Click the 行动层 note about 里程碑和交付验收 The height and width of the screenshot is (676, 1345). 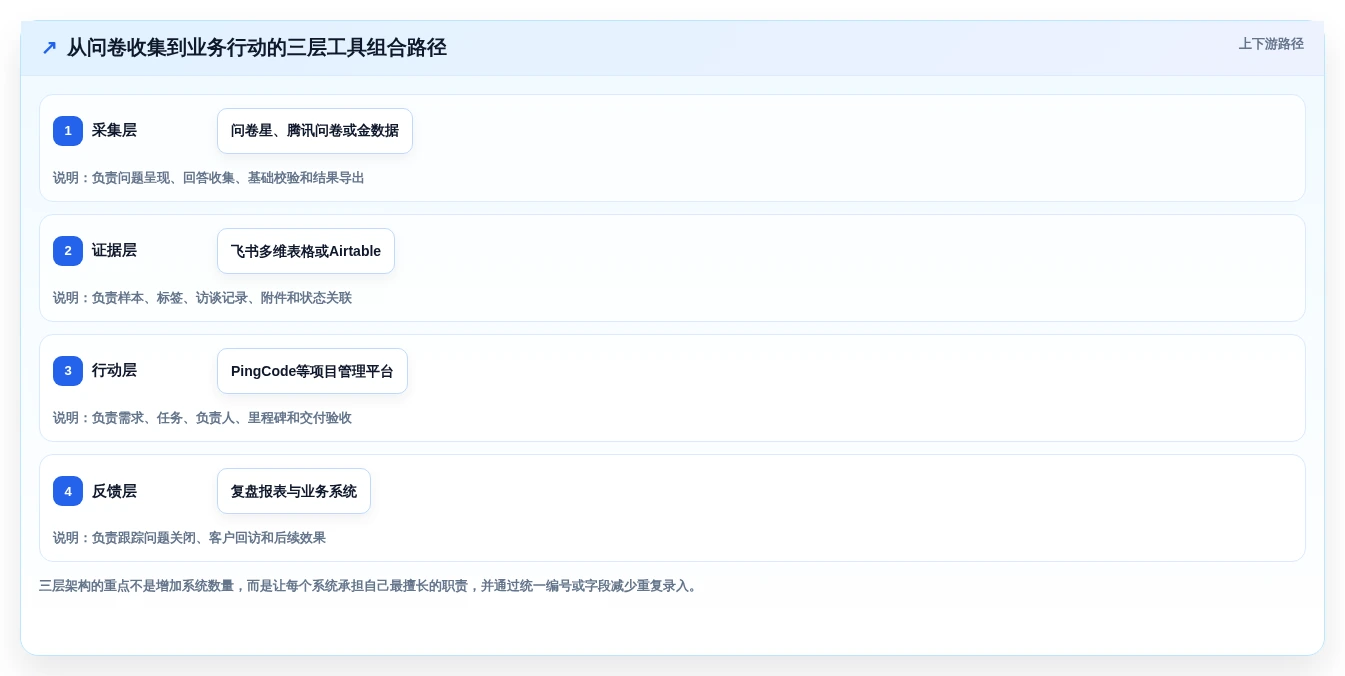click(x=202, y=418)
